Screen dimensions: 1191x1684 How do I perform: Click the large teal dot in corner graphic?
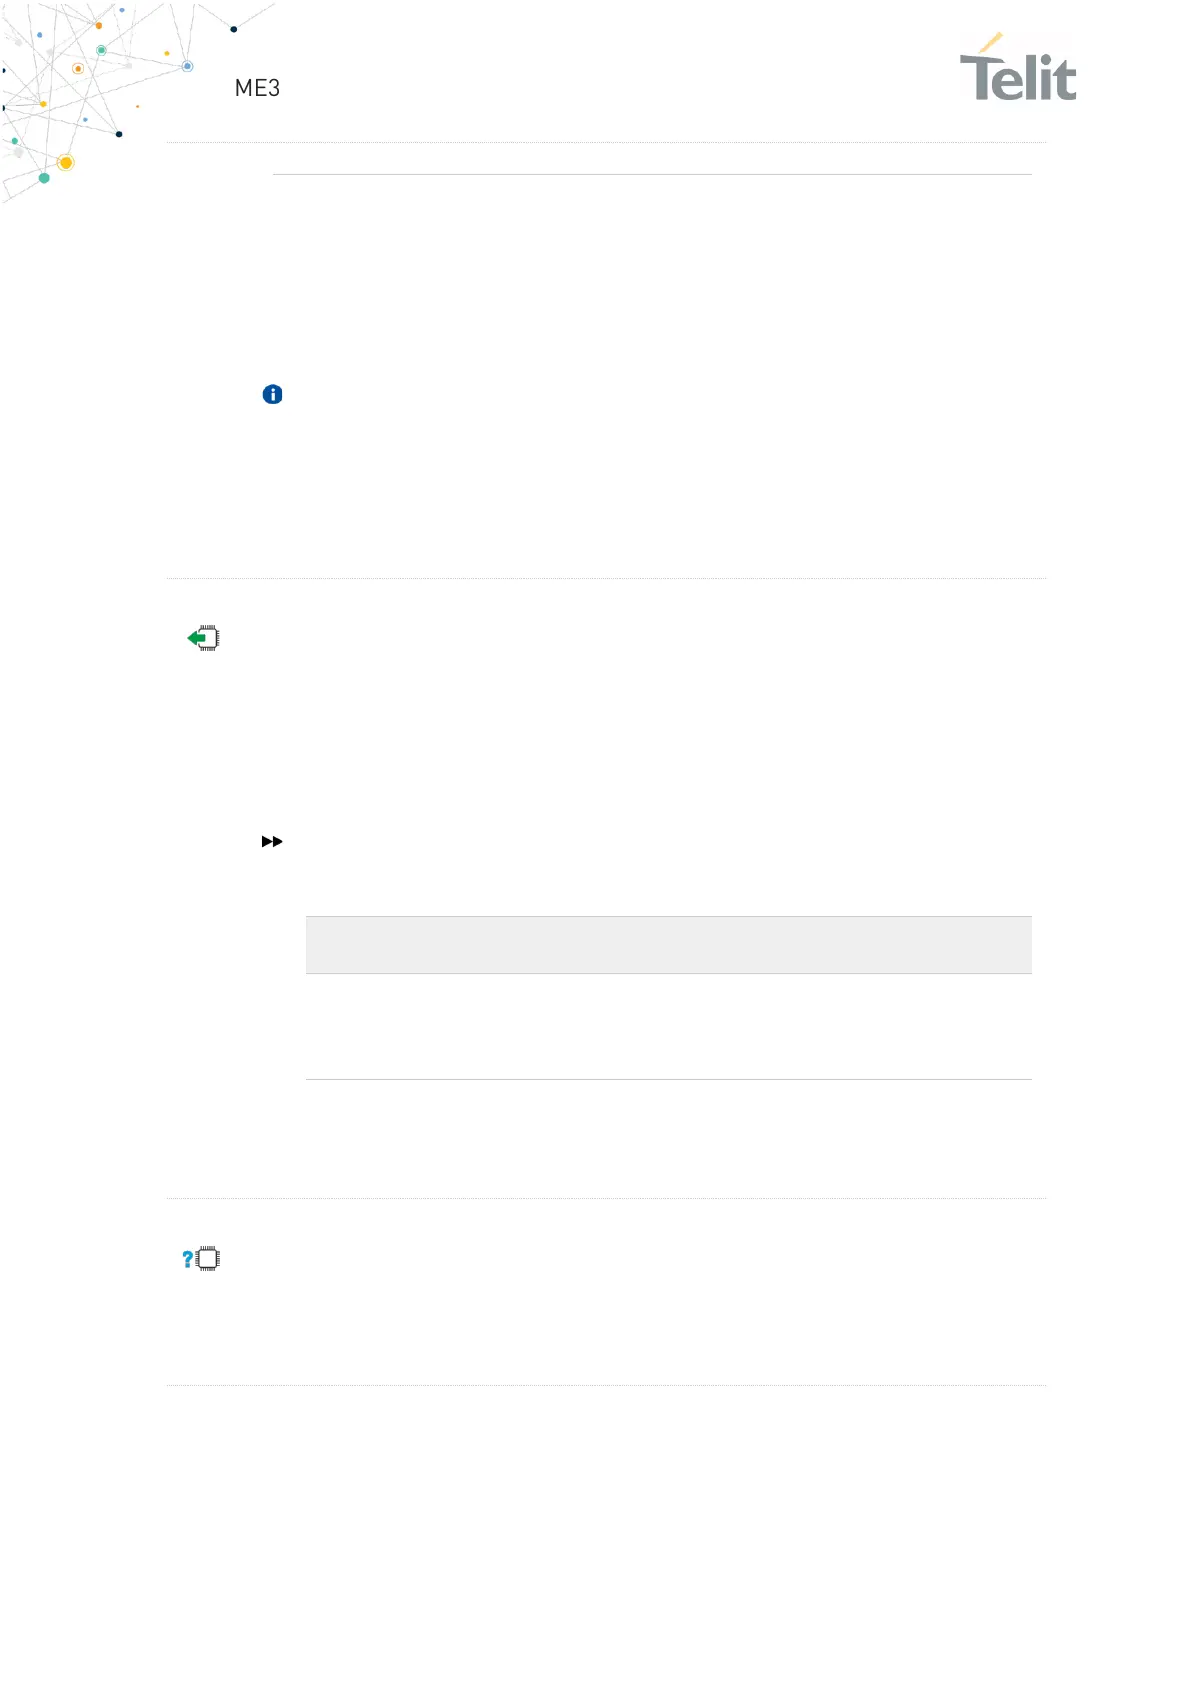[44, 178]
